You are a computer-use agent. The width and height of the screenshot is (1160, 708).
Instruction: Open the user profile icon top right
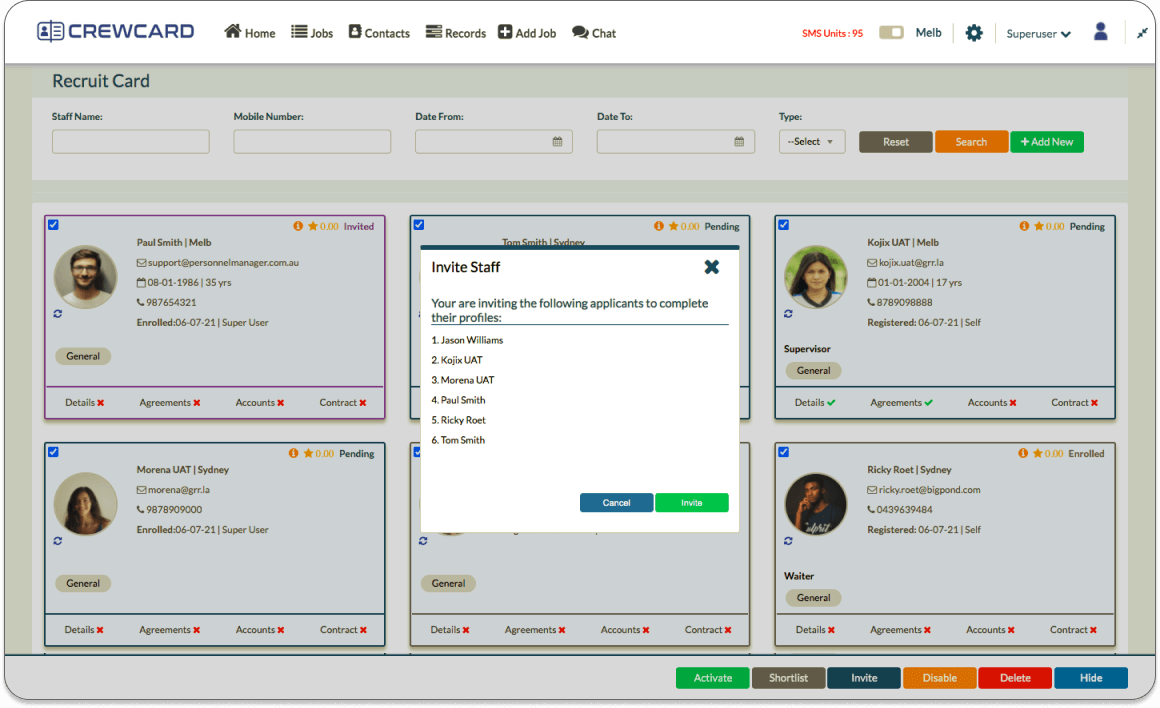(x=1100, y=31)
